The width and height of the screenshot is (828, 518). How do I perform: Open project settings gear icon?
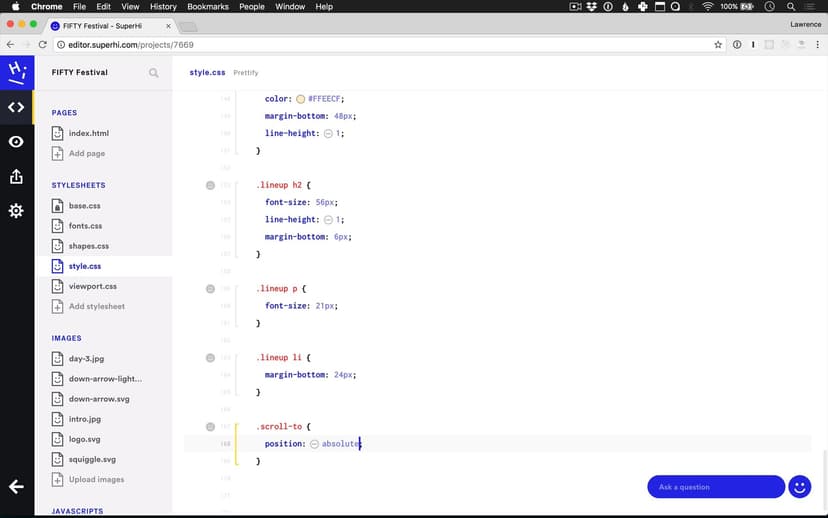tap(16, 211)
